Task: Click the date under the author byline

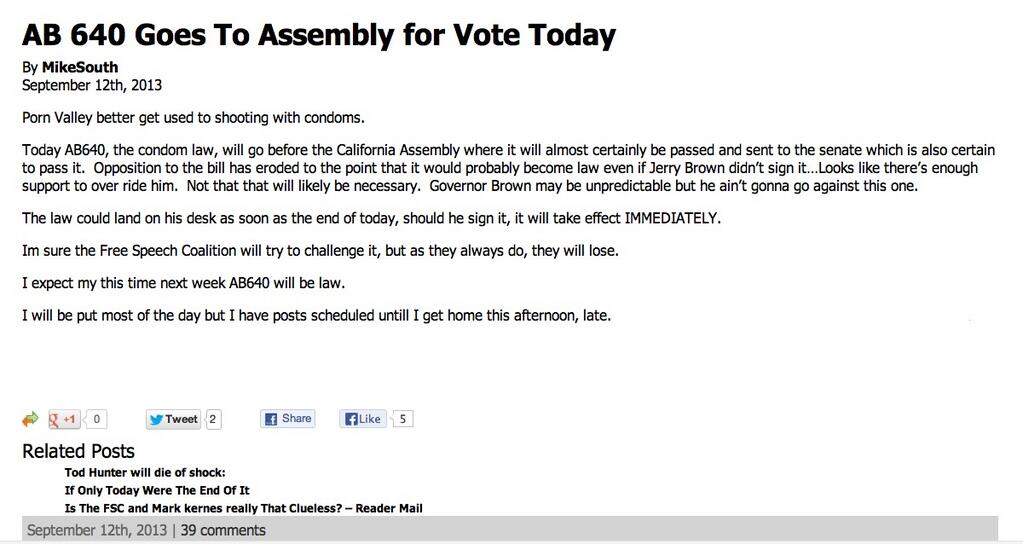Action: pos(92,85)
